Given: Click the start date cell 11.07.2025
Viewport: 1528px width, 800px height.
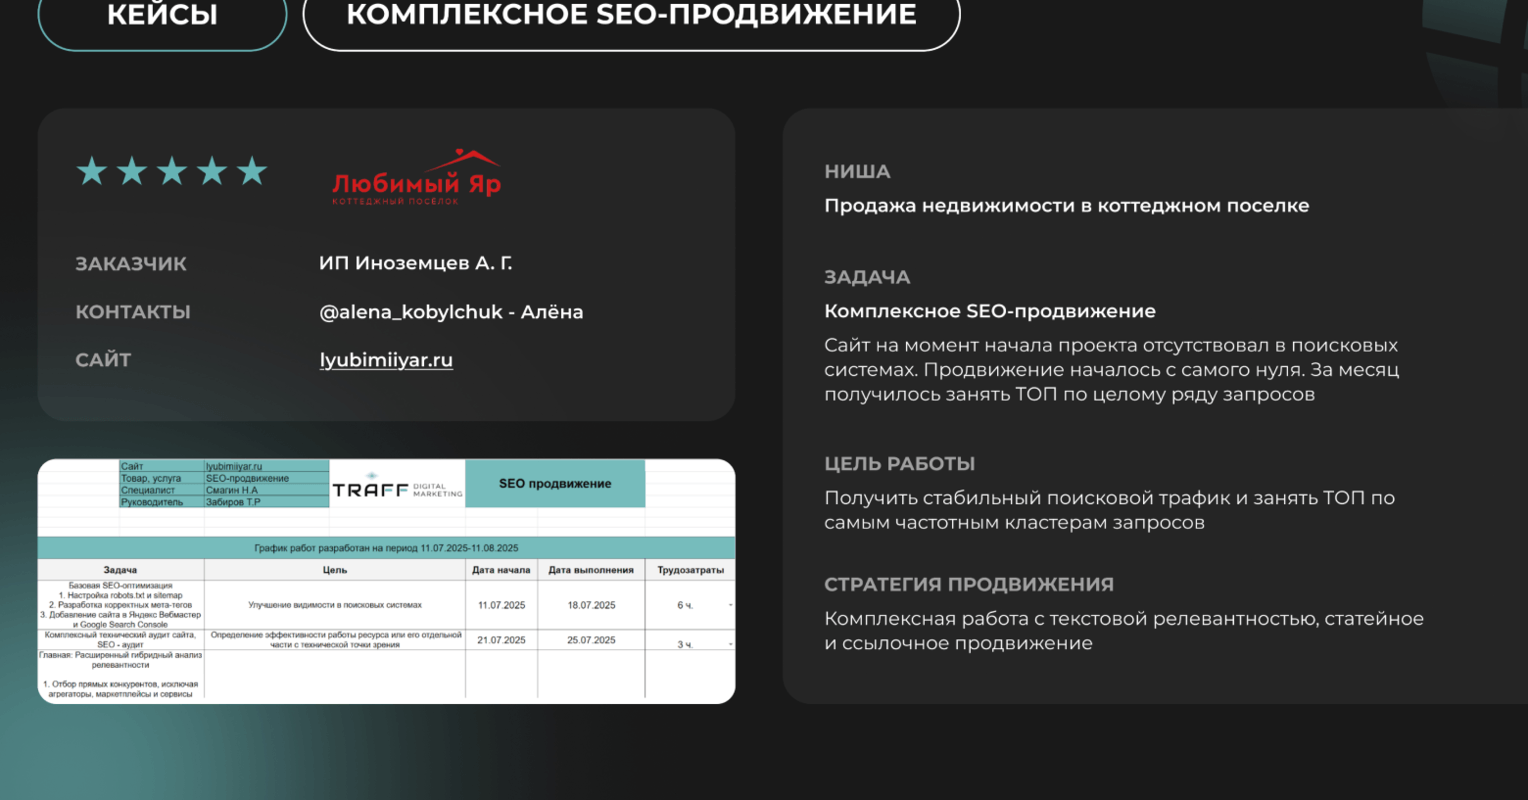Looking at the screenshot, I should point(501,605).
